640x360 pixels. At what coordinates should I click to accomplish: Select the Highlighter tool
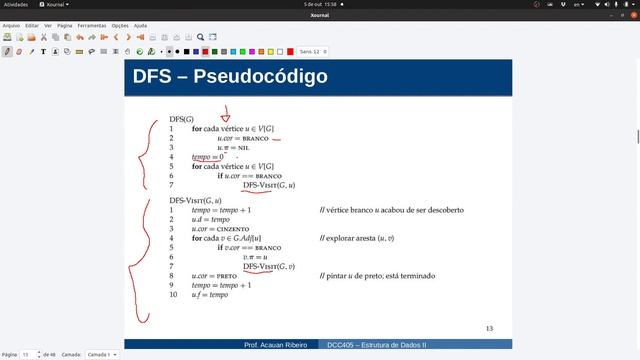(x=31, y=52)
